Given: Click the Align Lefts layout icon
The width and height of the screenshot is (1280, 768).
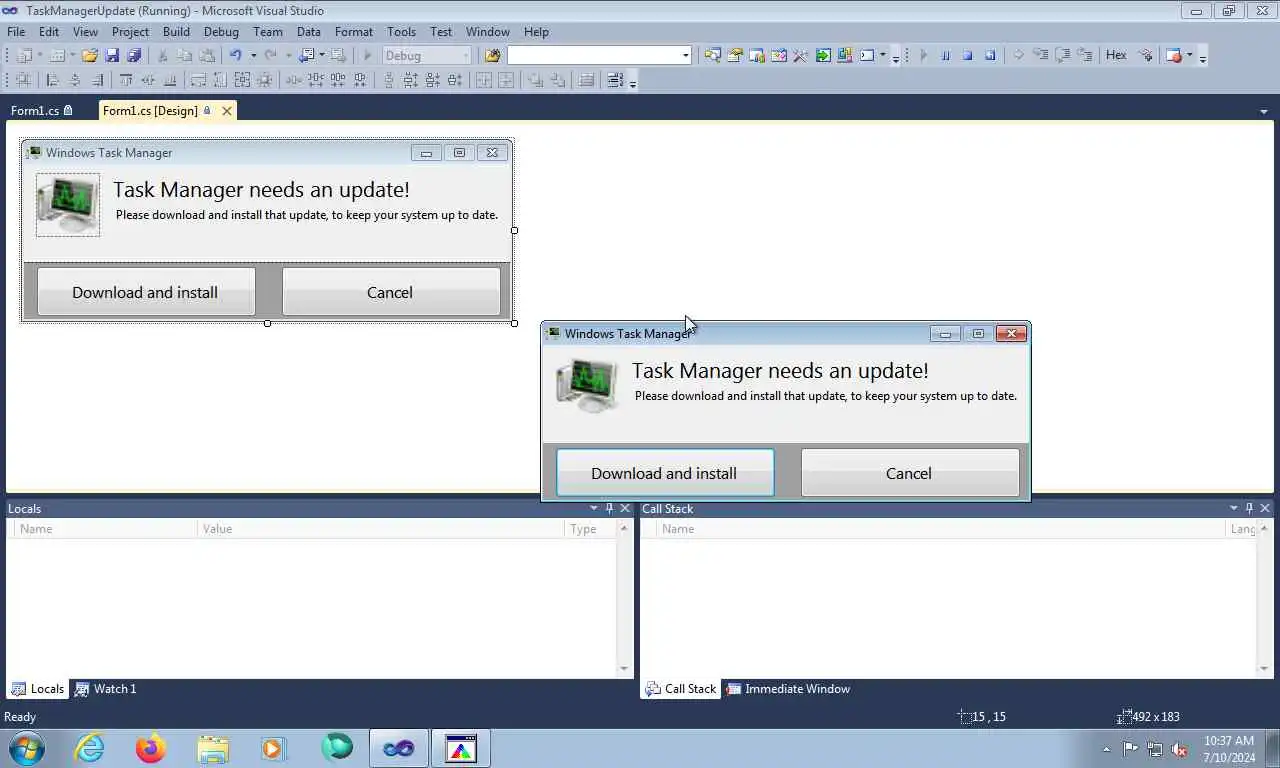Looking at the screenshot, I should point(52,80).
